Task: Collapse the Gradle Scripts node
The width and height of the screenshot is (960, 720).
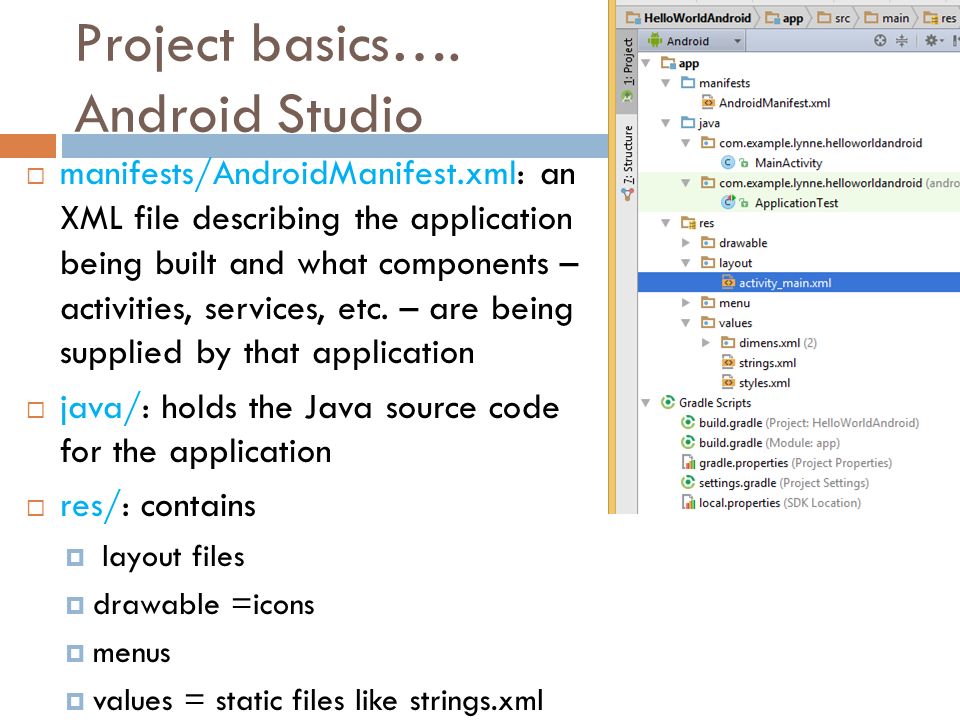Action: tap(646, 402)
